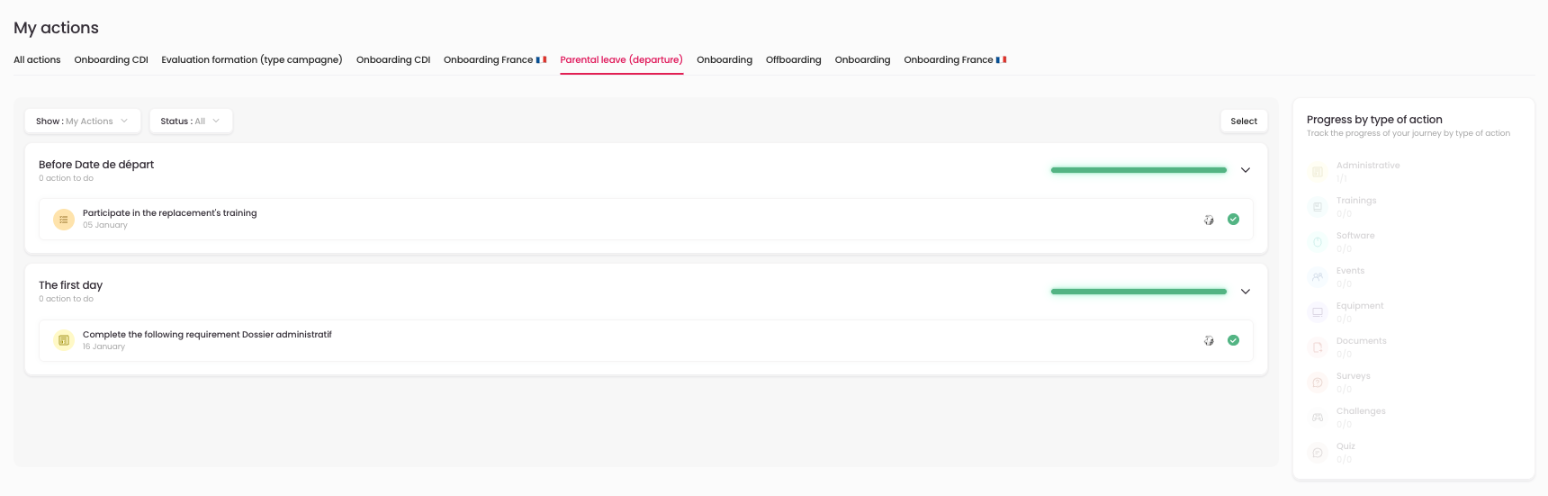1548x496 pixels.
Task: Collapse The first day section
Action: pos(1245,292)
